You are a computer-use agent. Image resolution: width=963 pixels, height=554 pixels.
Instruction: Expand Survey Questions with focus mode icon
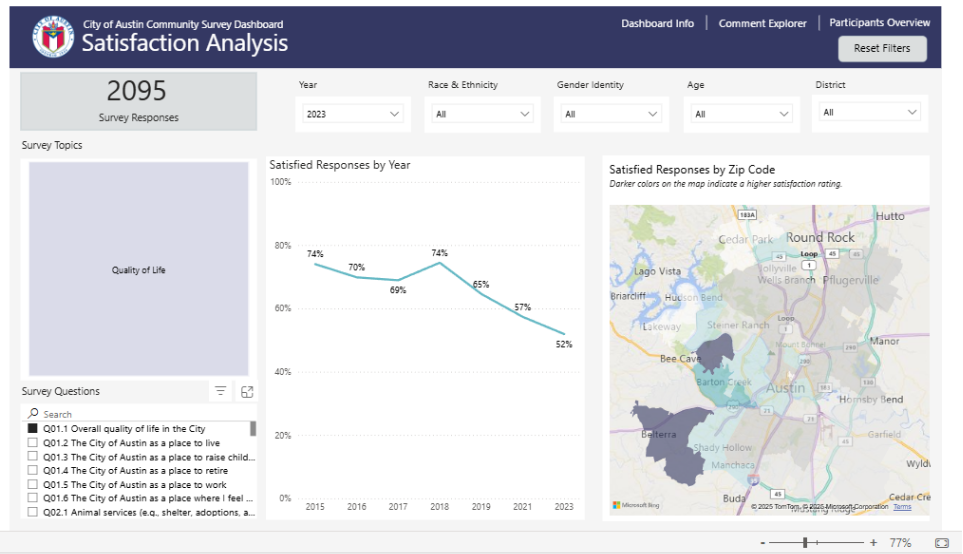pos(247,392)
